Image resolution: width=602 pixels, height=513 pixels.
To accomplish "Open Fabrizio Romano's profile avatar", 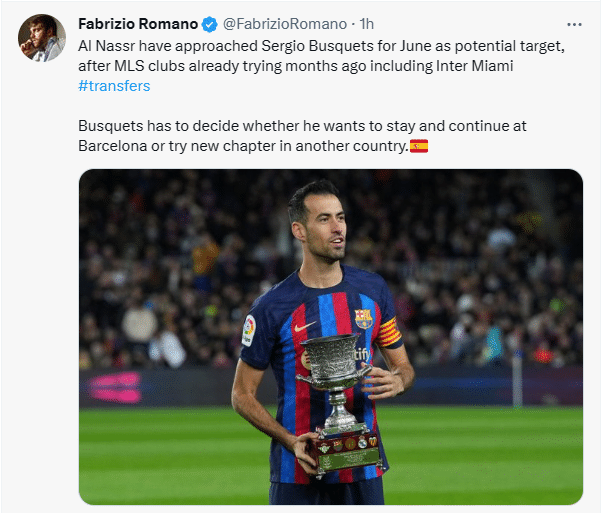I will pos(38,37).
